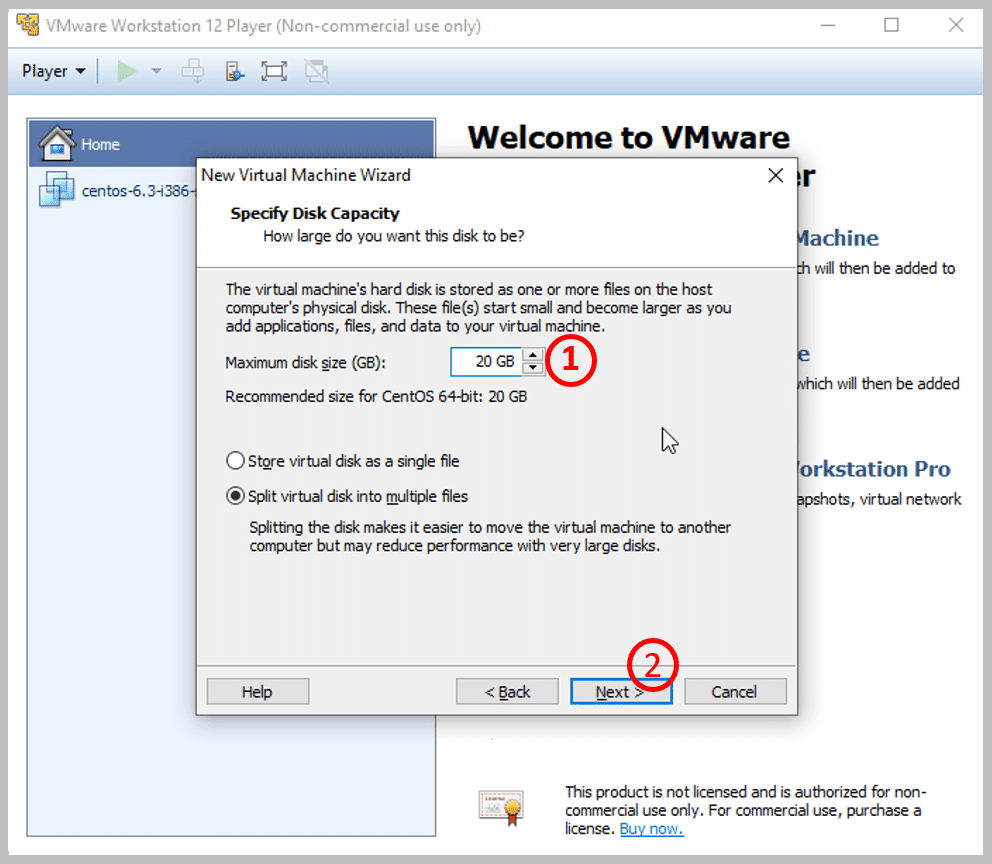
Task: Increase disk size with up spinner arrow
Action: click(x=534, y=355)
